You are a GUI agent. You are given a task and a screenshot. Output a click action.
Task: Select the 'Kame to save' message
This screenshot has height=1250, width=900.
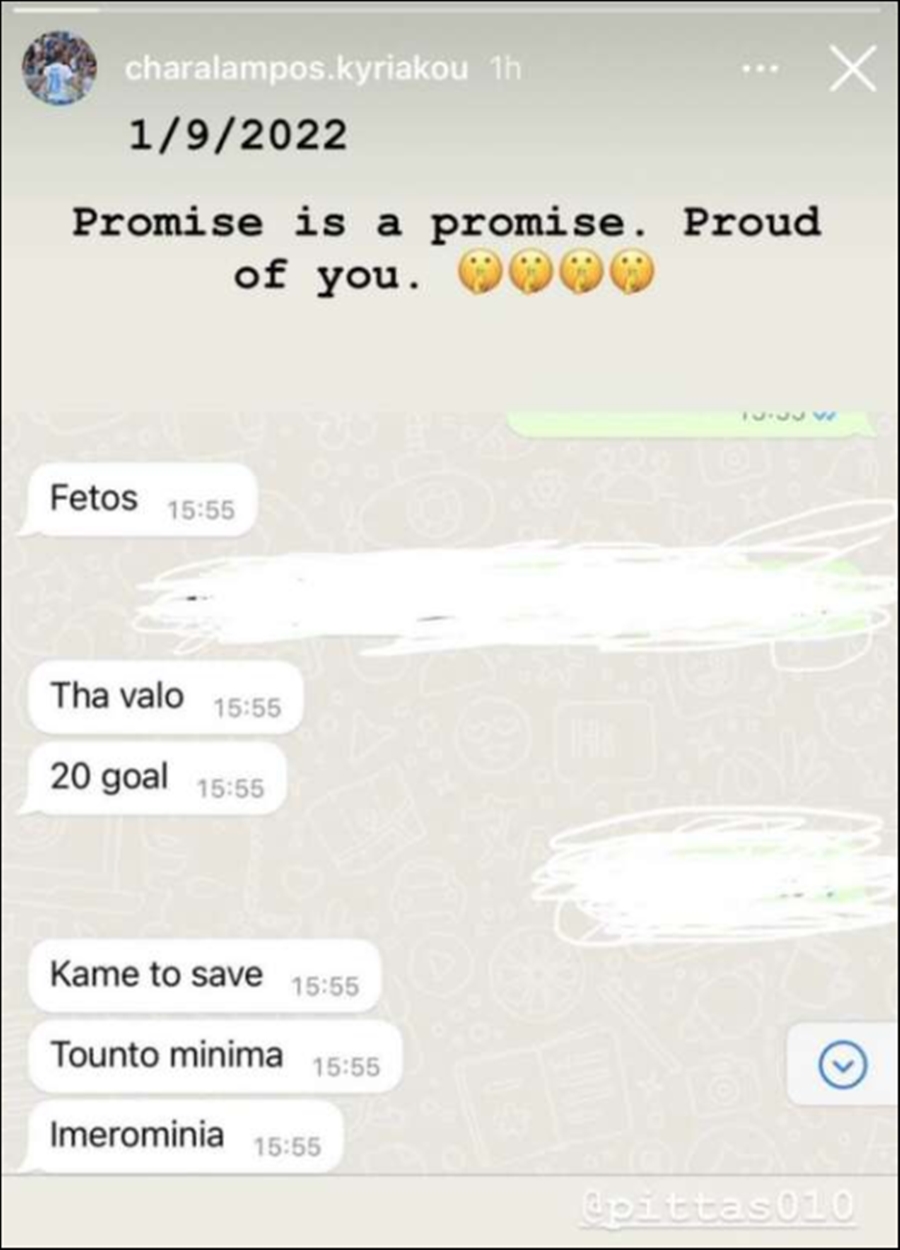tap(201, 976)
